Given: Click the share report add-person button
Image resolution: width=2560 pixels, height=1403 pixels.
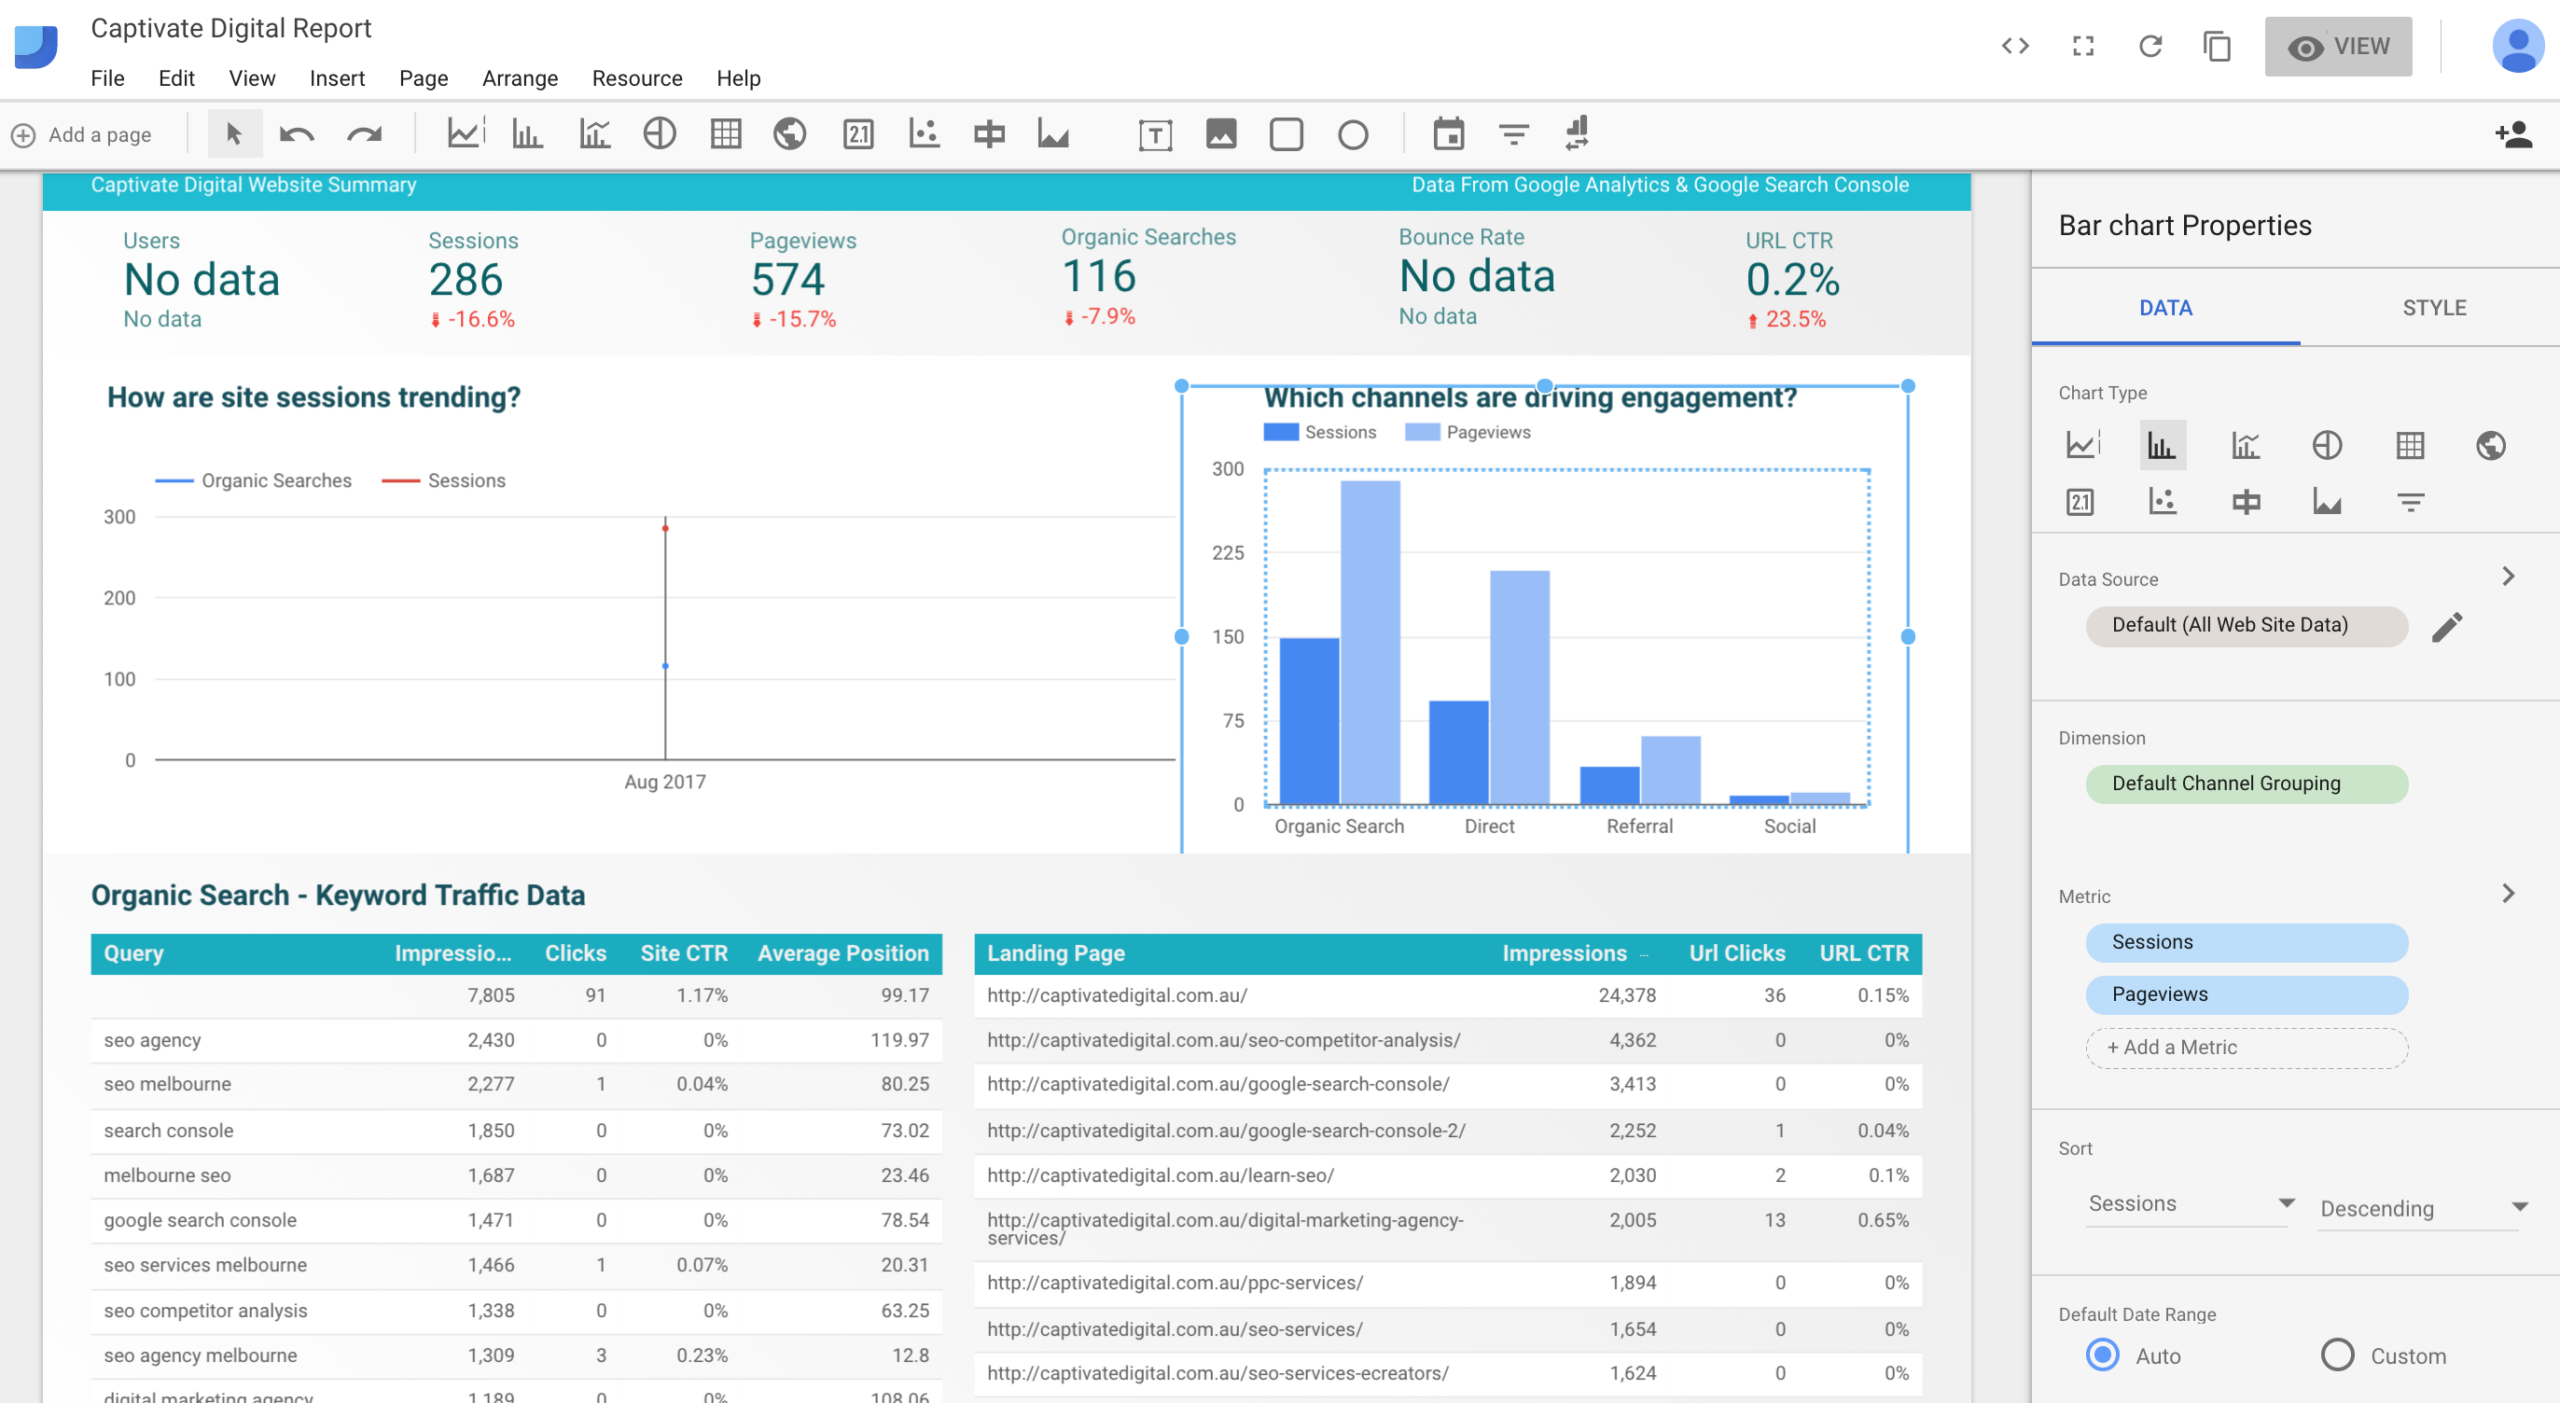Looking at the screenshot, I should 2512,134.
